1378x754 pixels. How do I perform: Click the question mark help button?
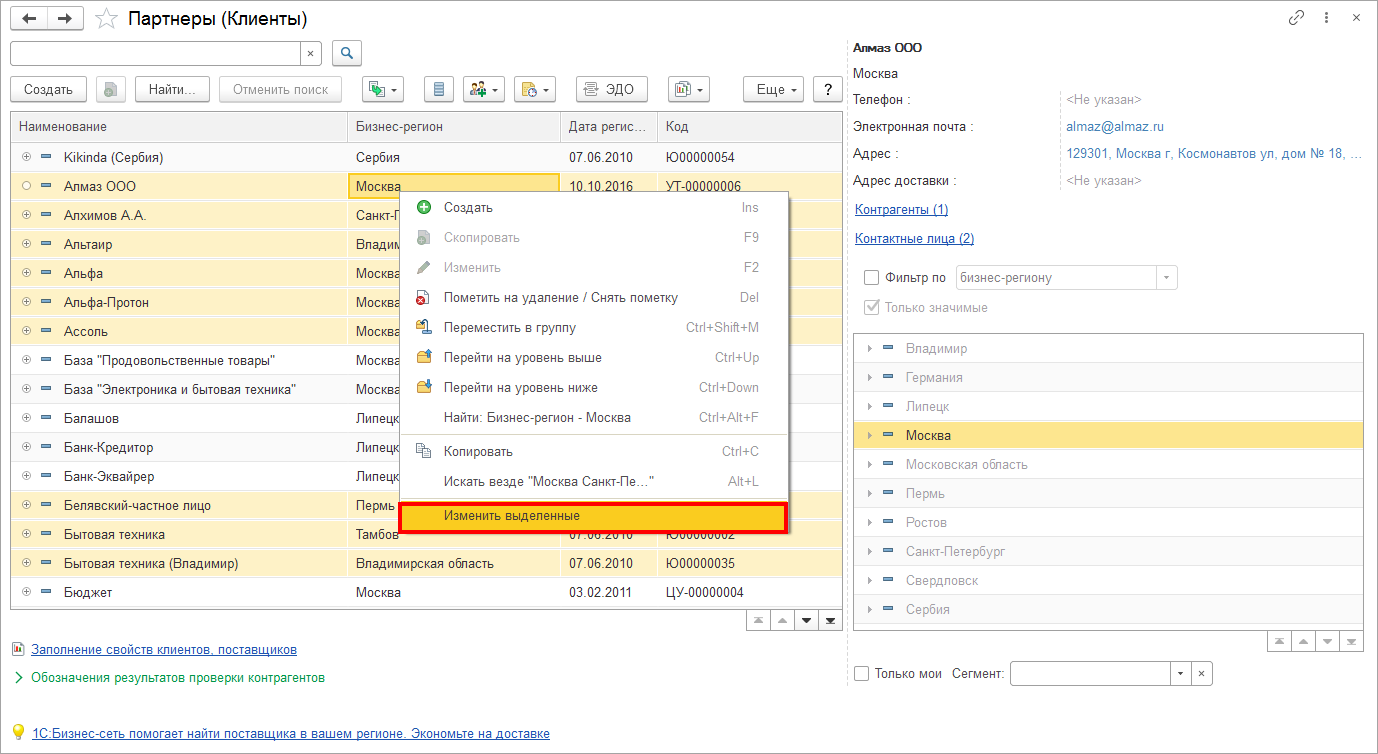pos(827,90)
